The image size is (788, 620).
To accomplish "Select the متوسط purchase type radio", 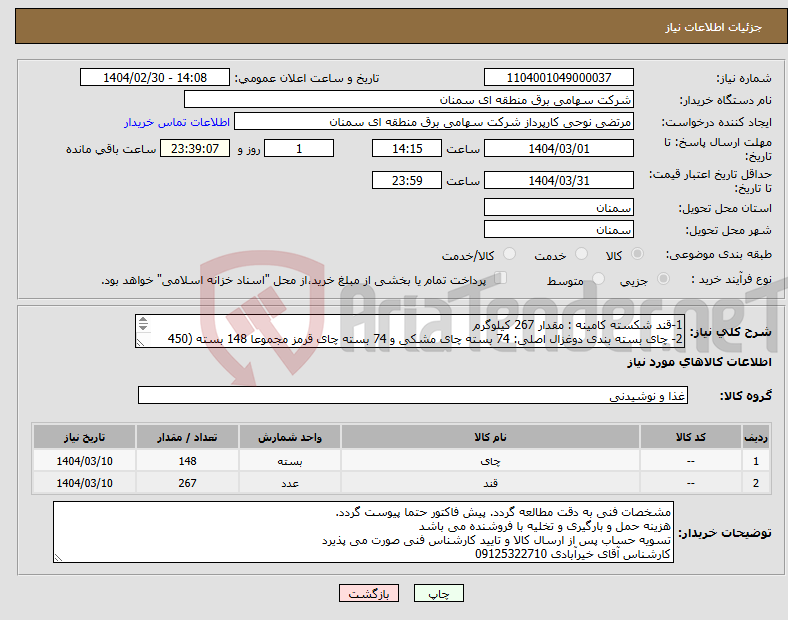I will (x=598, y=278).
